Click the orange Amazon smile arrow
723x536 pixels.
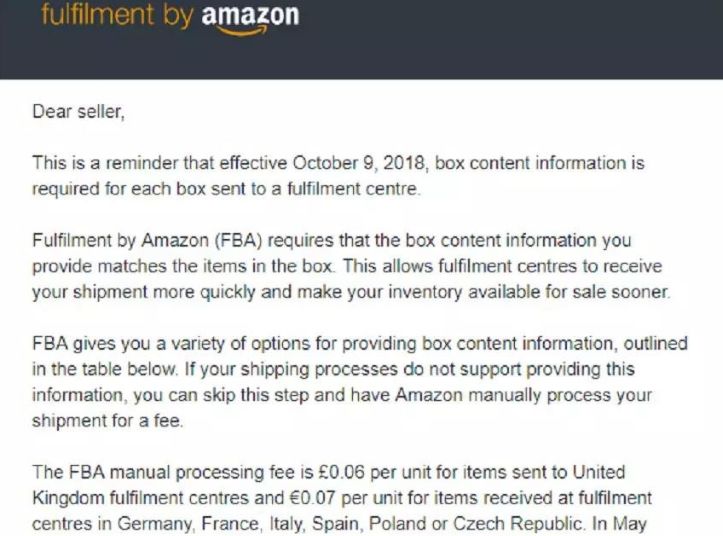coord(241,30)
